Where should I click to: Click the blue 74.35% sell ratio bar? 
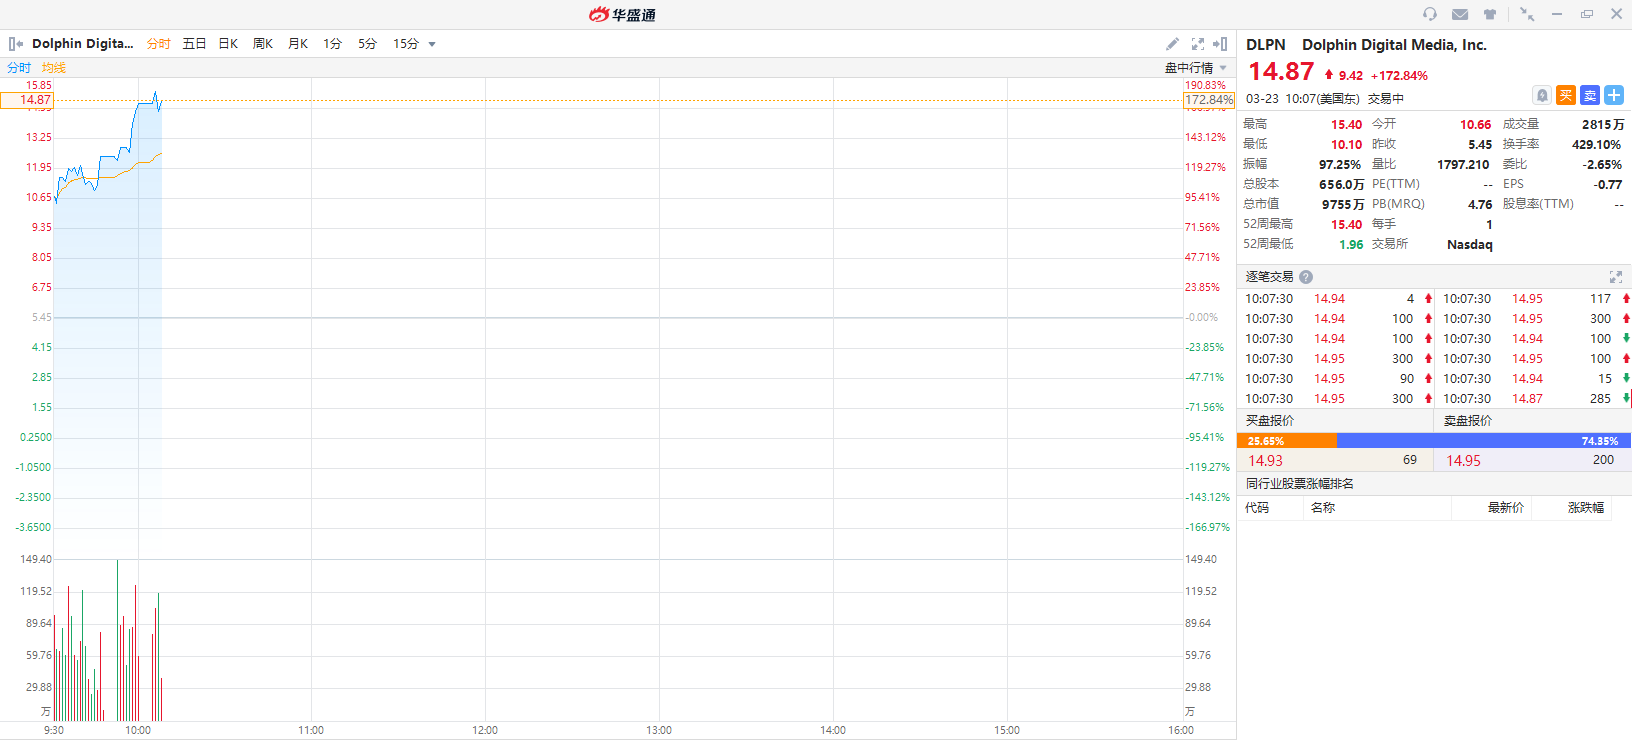(x=1484, y=441)
